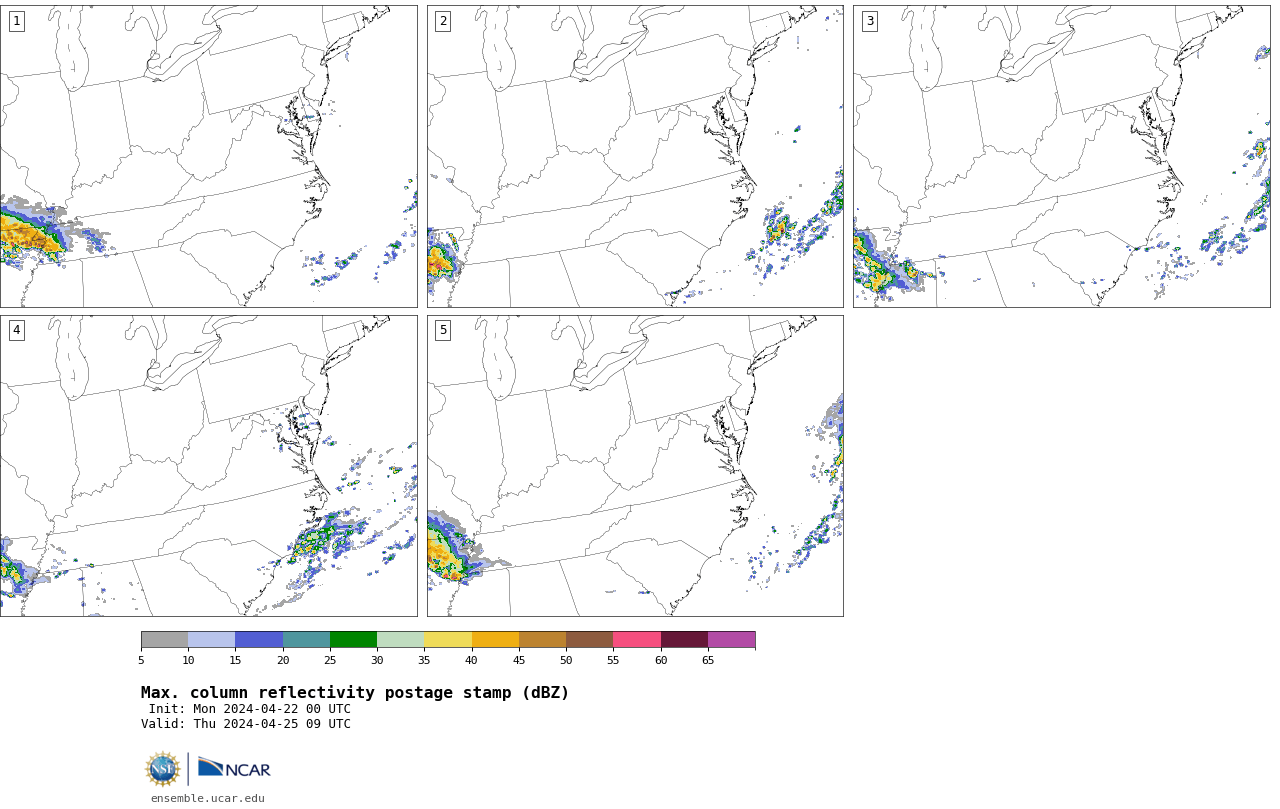The height and width of the screenshot is (809, 1280).
Task: Click the member number 2 label box
Action: point(443,21)
